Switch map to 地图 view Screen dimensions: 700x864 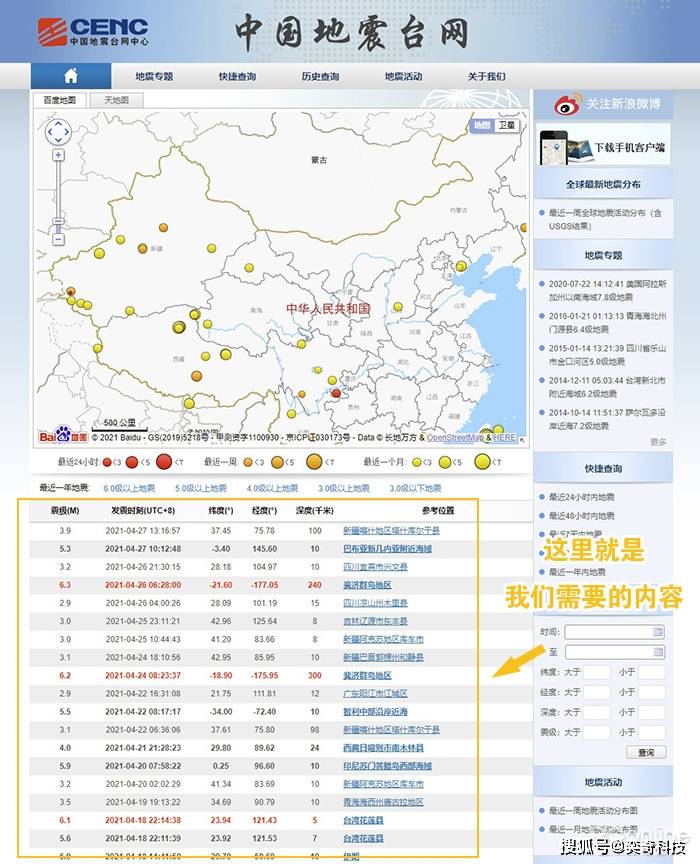pyautogui.click(x=482, y=126)
